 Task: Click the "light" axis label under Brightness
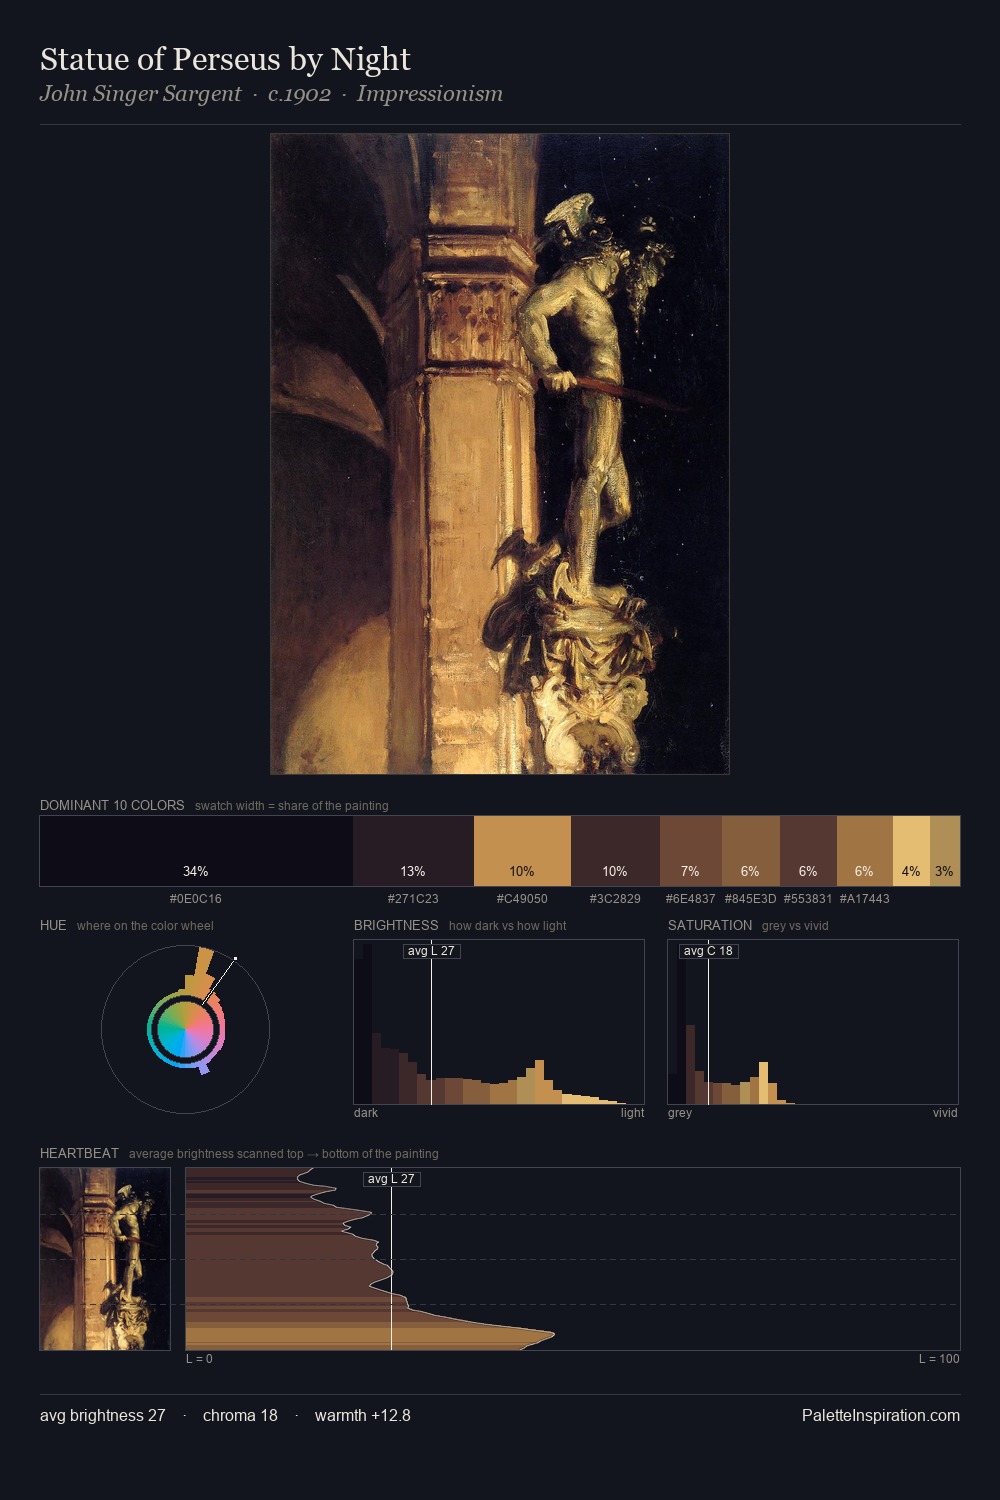(632, 1113)
